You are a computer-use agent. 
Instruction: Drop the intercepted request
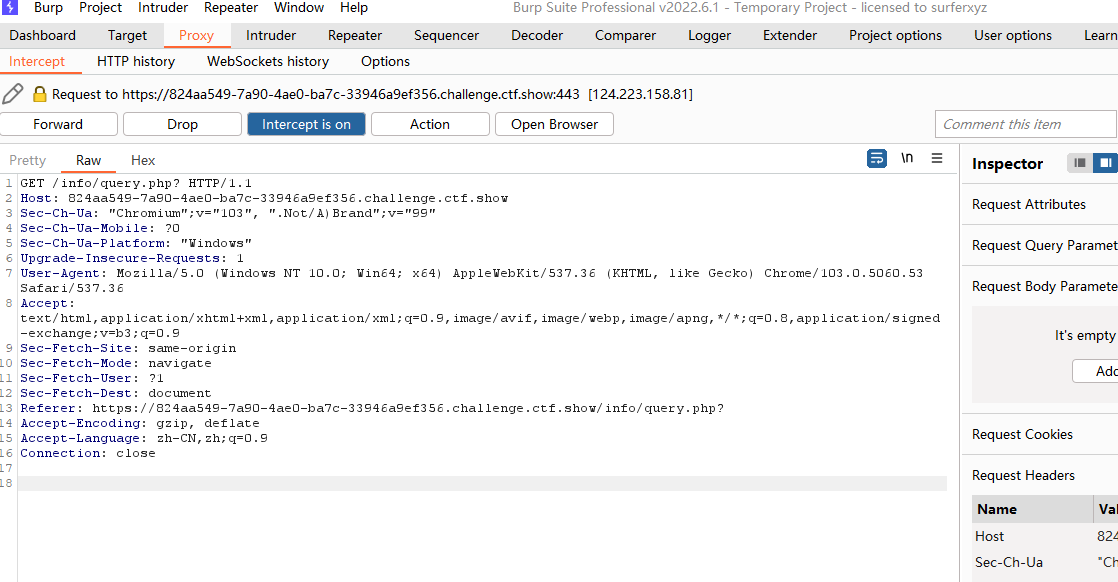pos(183,124)
